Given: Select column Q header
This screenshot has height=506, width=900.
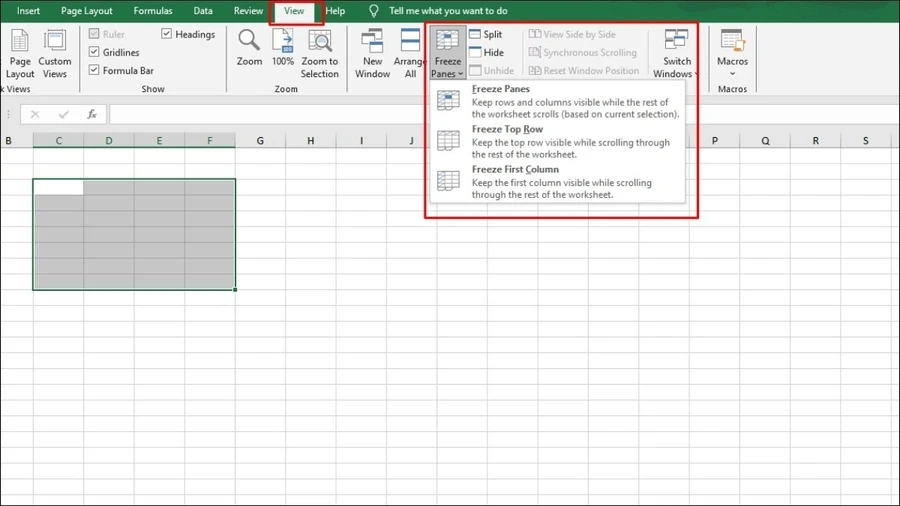Looking at the screenshot, I should tap(765, 141).
